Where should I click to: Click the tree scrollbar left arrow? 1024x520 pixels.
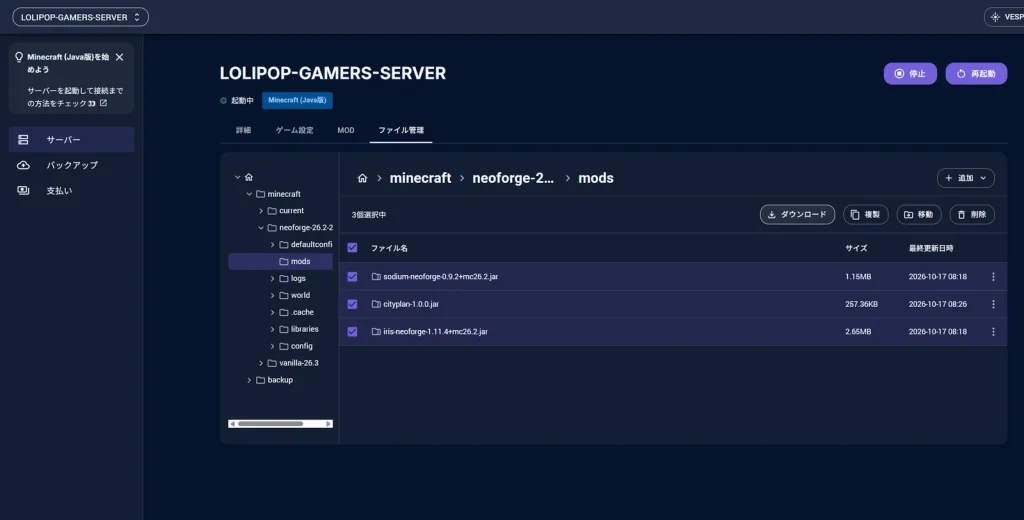(x=232, y=424)
